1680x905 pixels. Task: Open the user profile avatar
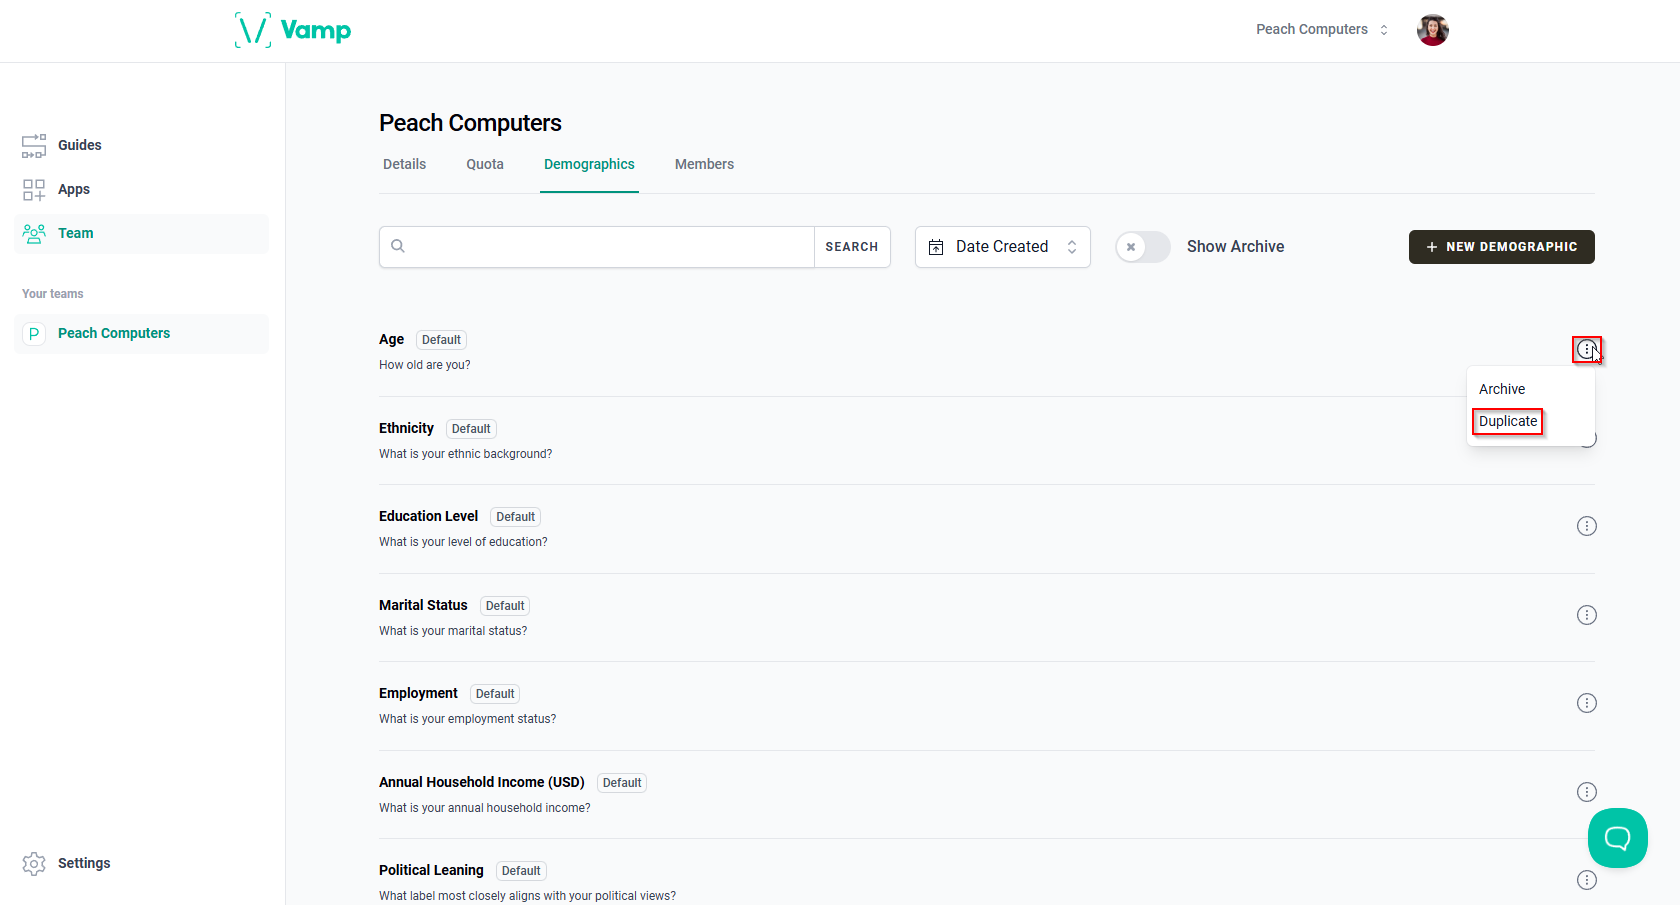tap(1432, 30)
